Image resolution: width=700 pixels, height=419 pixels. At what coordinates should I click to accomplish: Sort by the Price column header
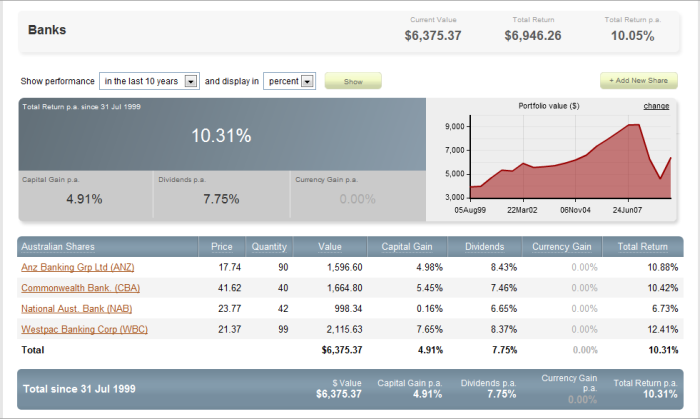coord(221,247)
